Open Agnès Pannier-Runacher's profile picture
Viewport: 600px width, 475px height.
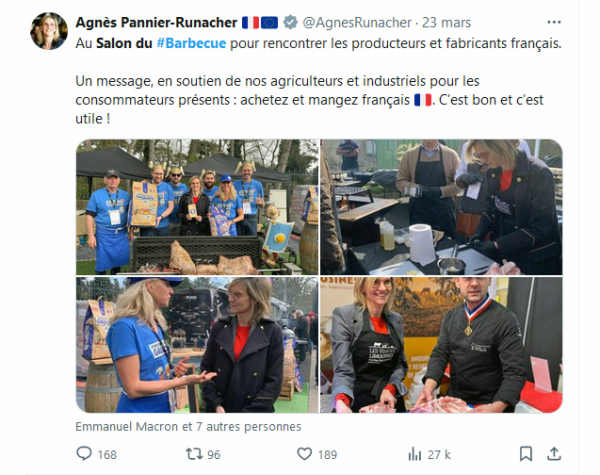coord(49,31)
